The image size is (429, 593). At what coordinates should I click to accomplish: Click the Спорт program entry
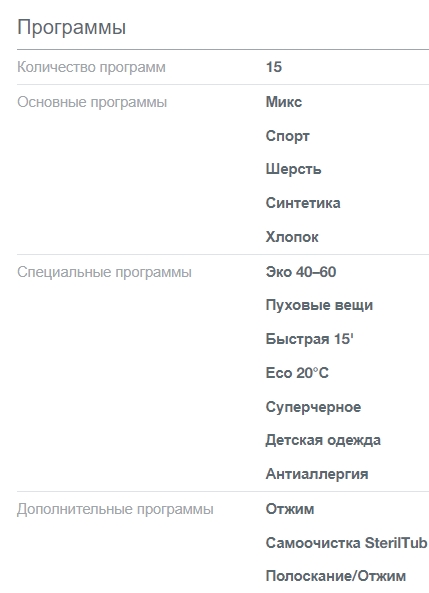click(288, 136)
